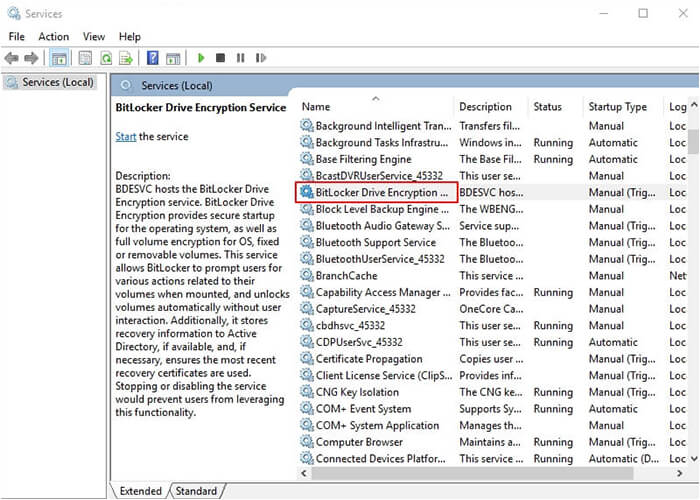Sort by the Startup Type column header

[x=623, y=107]
